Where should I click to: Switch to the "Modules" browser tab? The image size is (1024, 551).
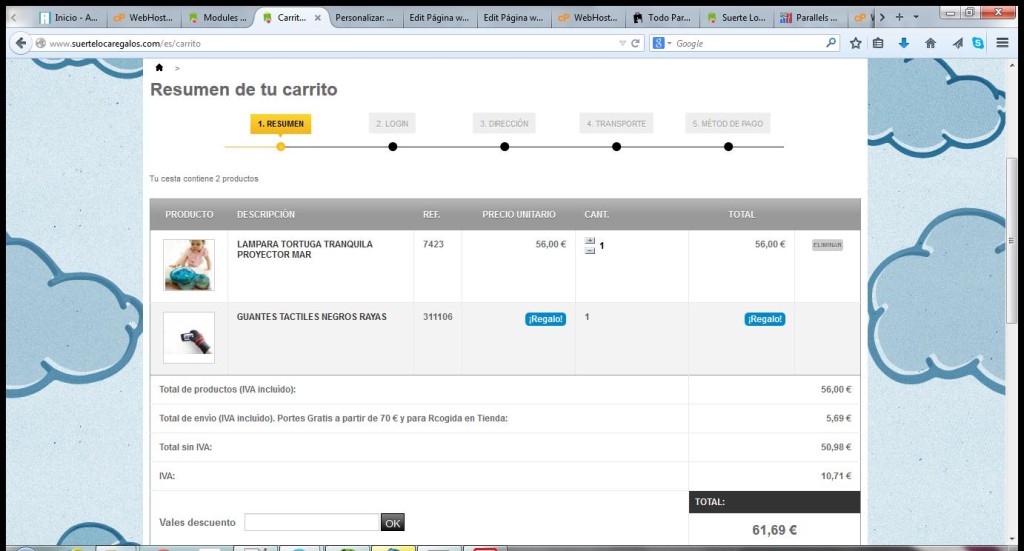pyautogui.click(x=218, y=17)
